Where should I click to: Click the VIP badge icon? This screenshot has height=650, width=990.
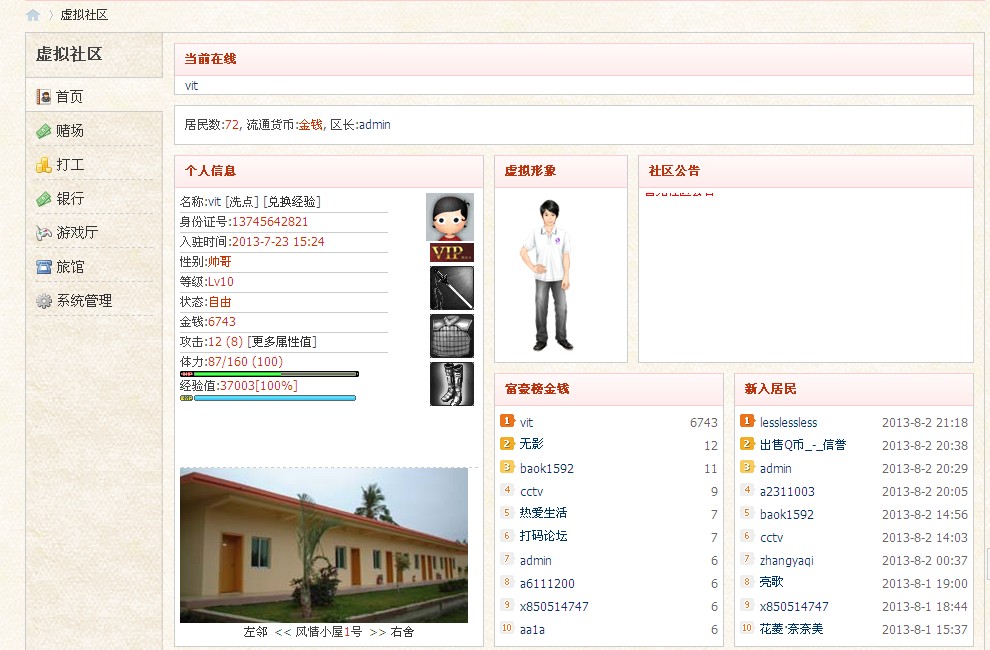coord(451,252)
